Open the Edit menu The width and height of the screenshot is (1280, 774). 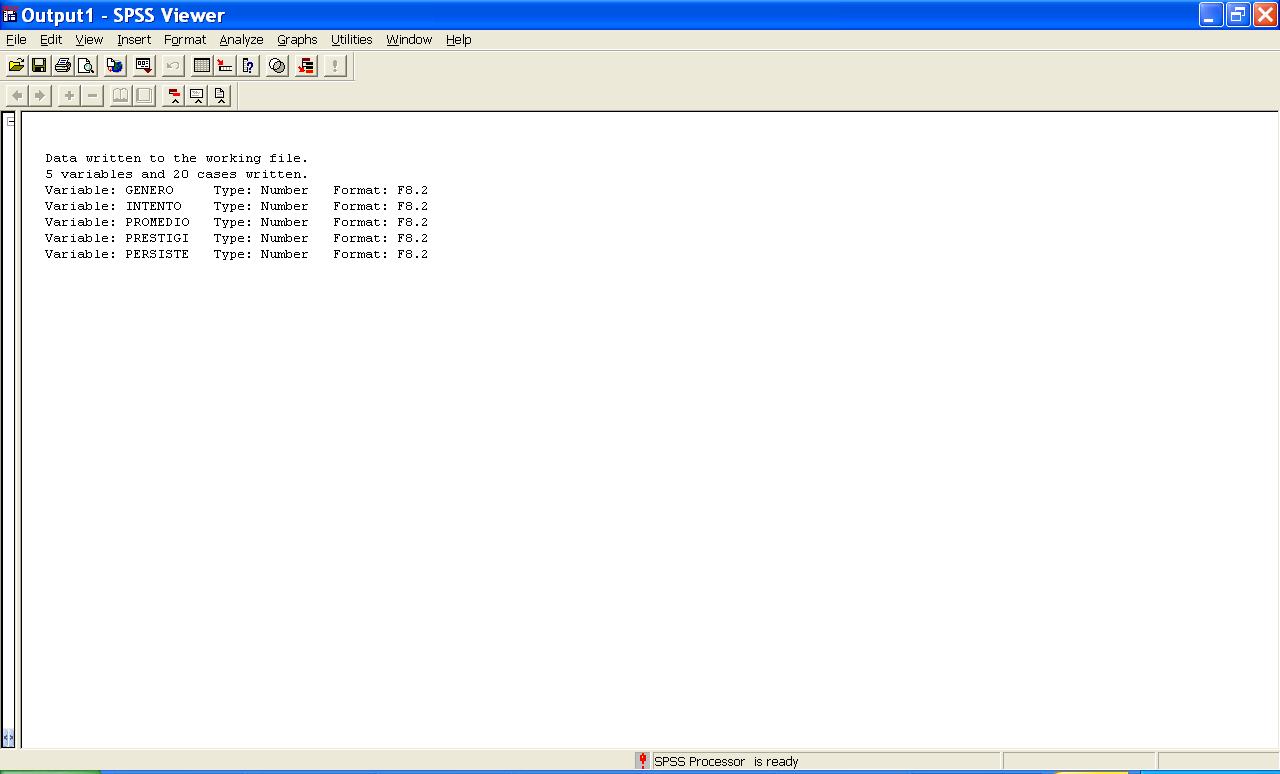click(x=51, y=40)
